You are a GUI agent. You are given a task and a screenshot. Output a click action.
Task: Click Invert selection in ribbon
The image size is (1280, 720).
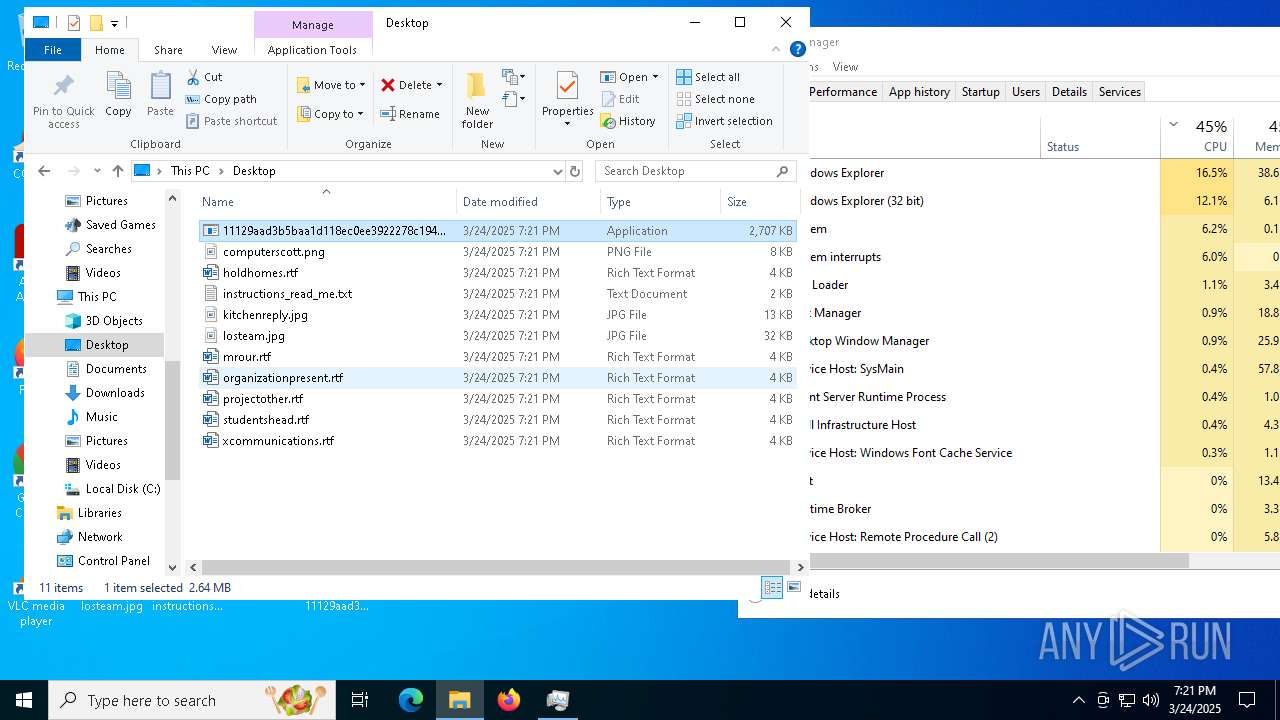[724, 121]
